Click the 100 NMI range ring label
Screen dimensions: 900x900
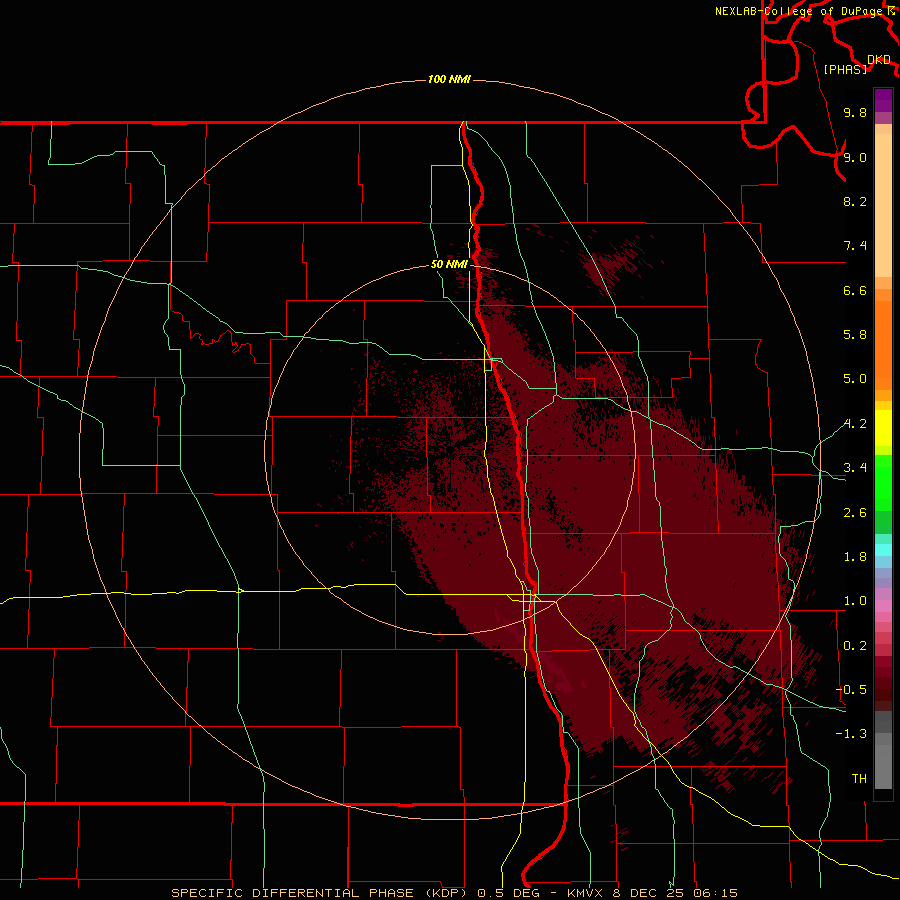click(449, 79)
